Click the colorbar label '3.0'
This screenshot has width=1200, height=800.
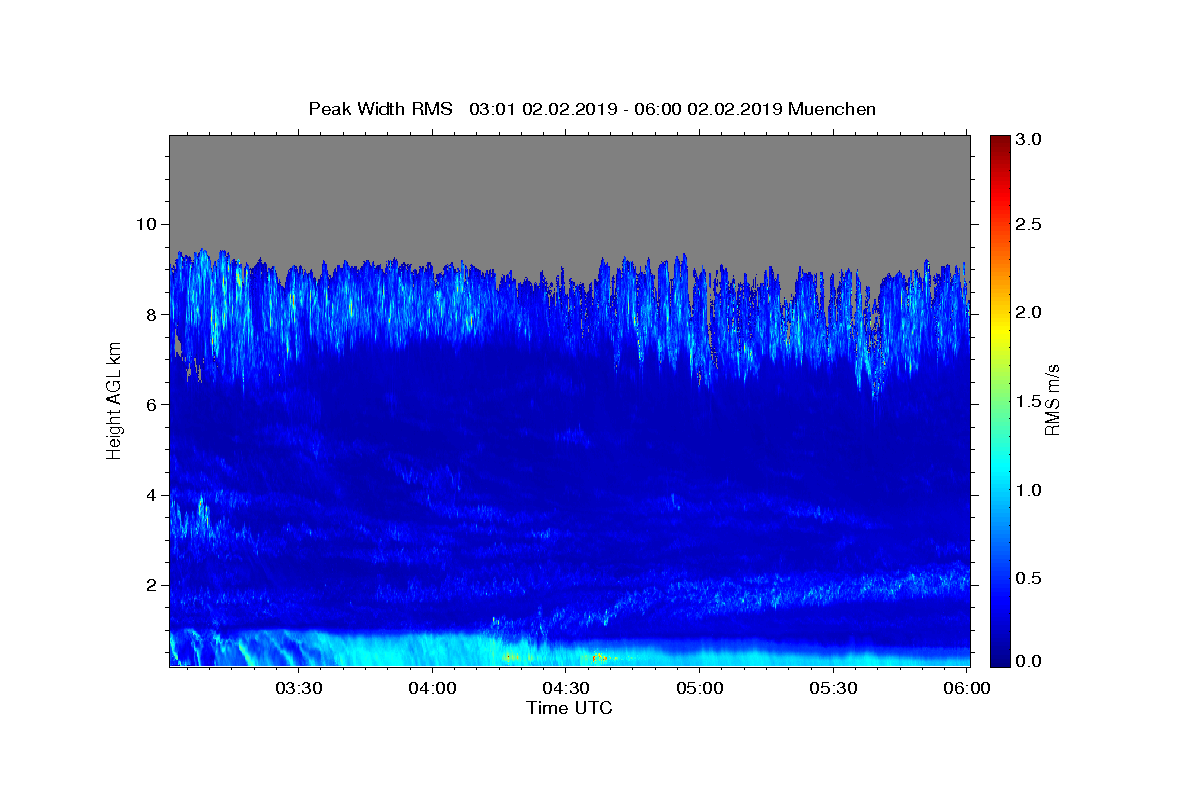coord(1029,140)
